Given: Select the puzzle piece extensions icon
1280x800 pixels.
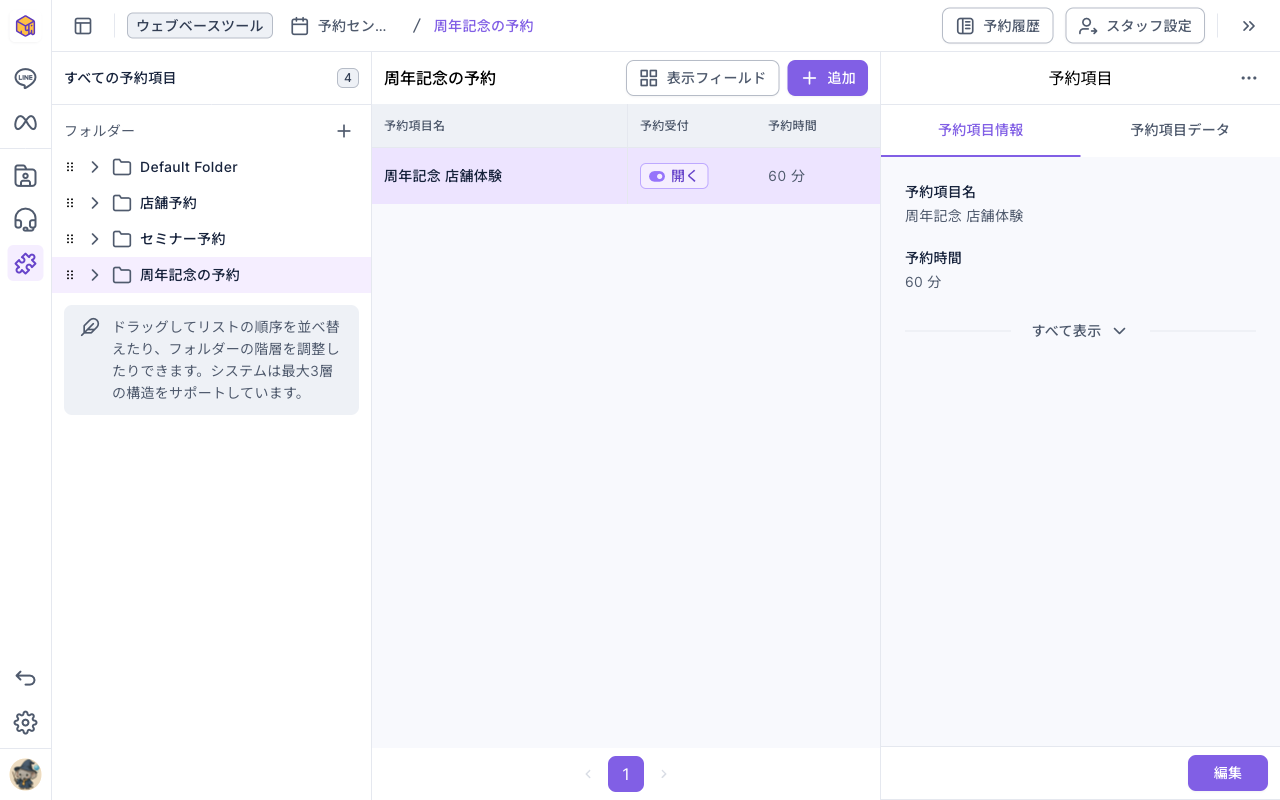Looking at the screenshot, I should (x=25, y=263).
